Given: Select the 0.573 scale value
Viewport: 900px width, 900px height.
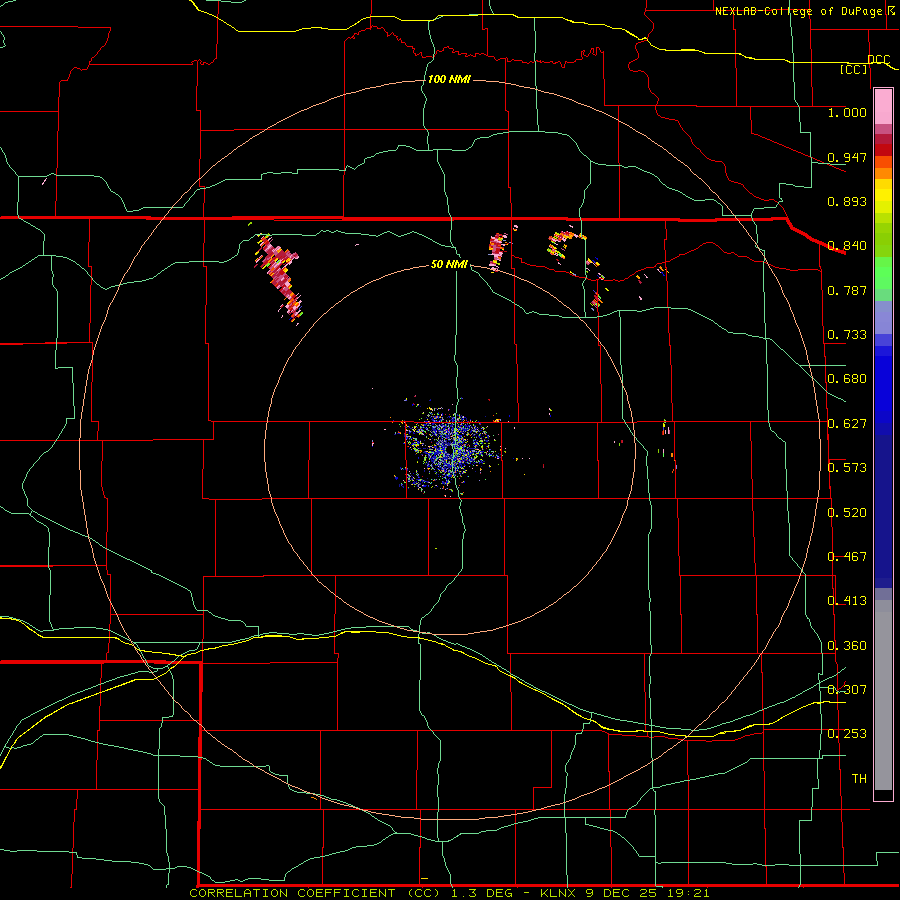Looking at the screenshot, I should pyautogui.click(x=847, y=468).
